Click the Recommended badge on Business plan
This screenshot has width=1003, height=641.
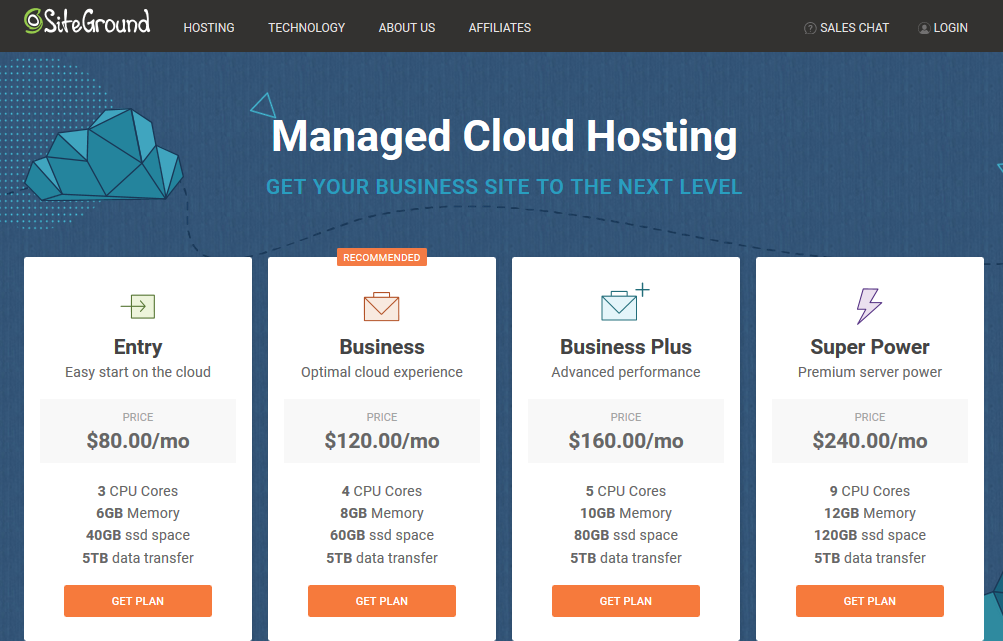(382, 257)
